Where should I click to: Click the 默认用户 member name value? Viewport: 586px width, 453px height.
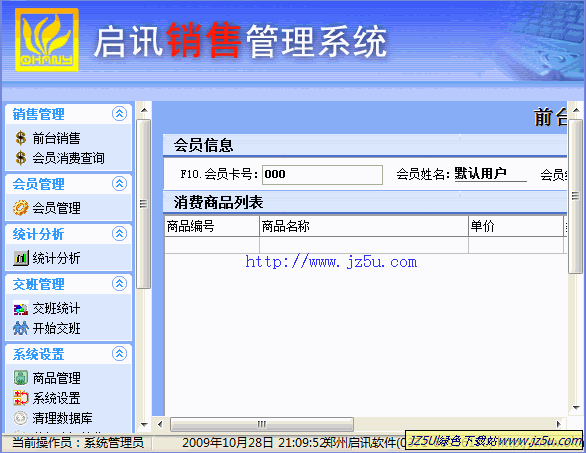[481, 173]
